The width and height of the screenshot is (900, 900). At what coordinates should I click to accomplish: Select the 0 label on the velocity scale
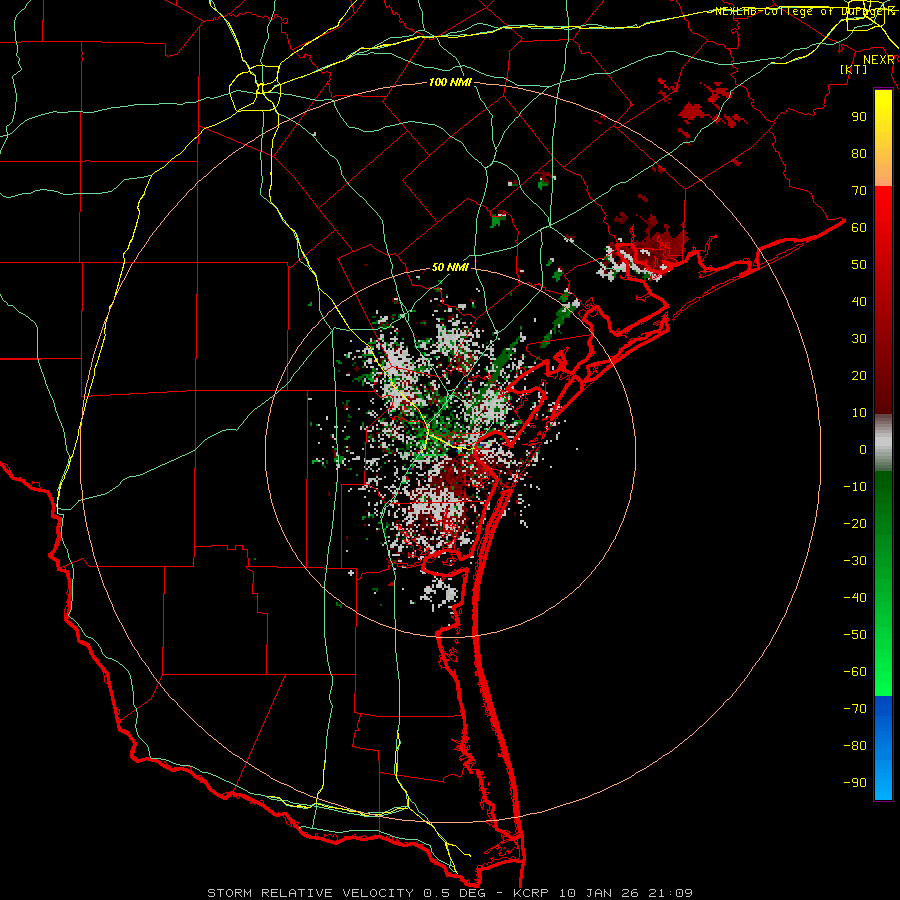click(863, 449)
